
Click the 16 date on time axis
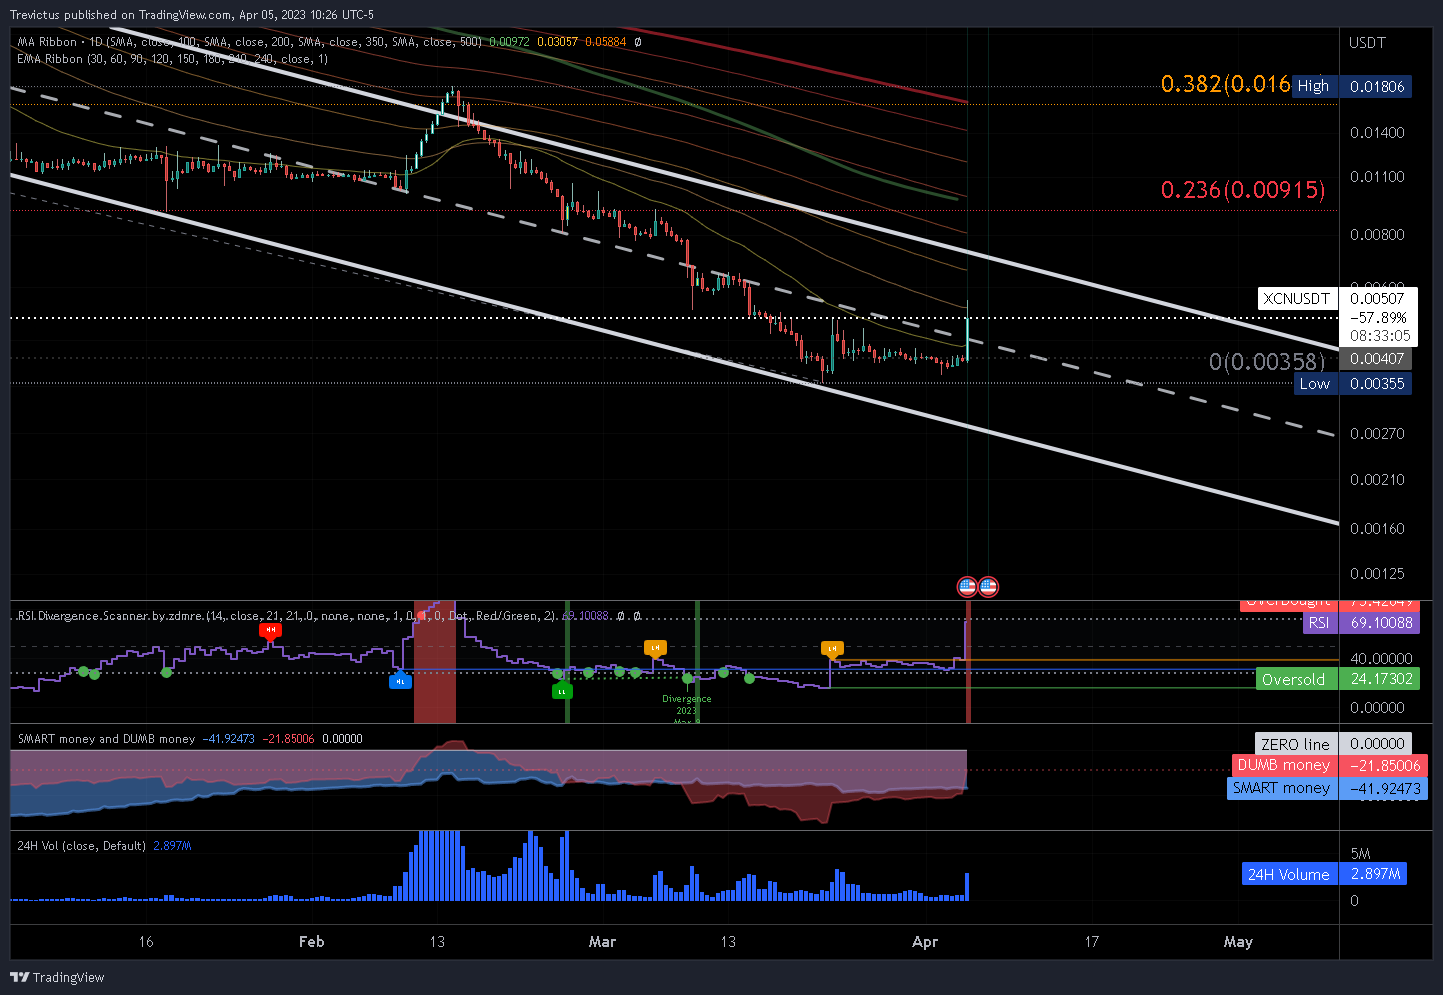pos(146,941)
